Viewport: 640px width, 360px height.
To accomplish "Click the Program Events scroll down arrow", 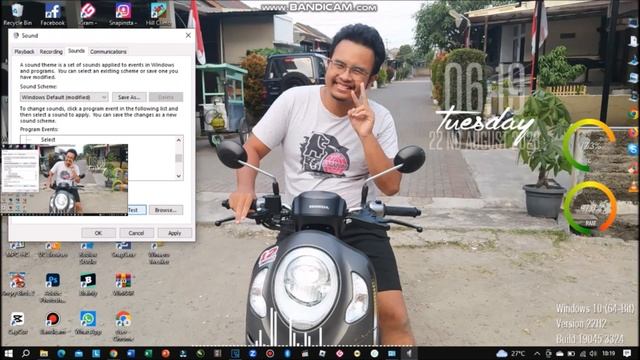I will point(179,176).
